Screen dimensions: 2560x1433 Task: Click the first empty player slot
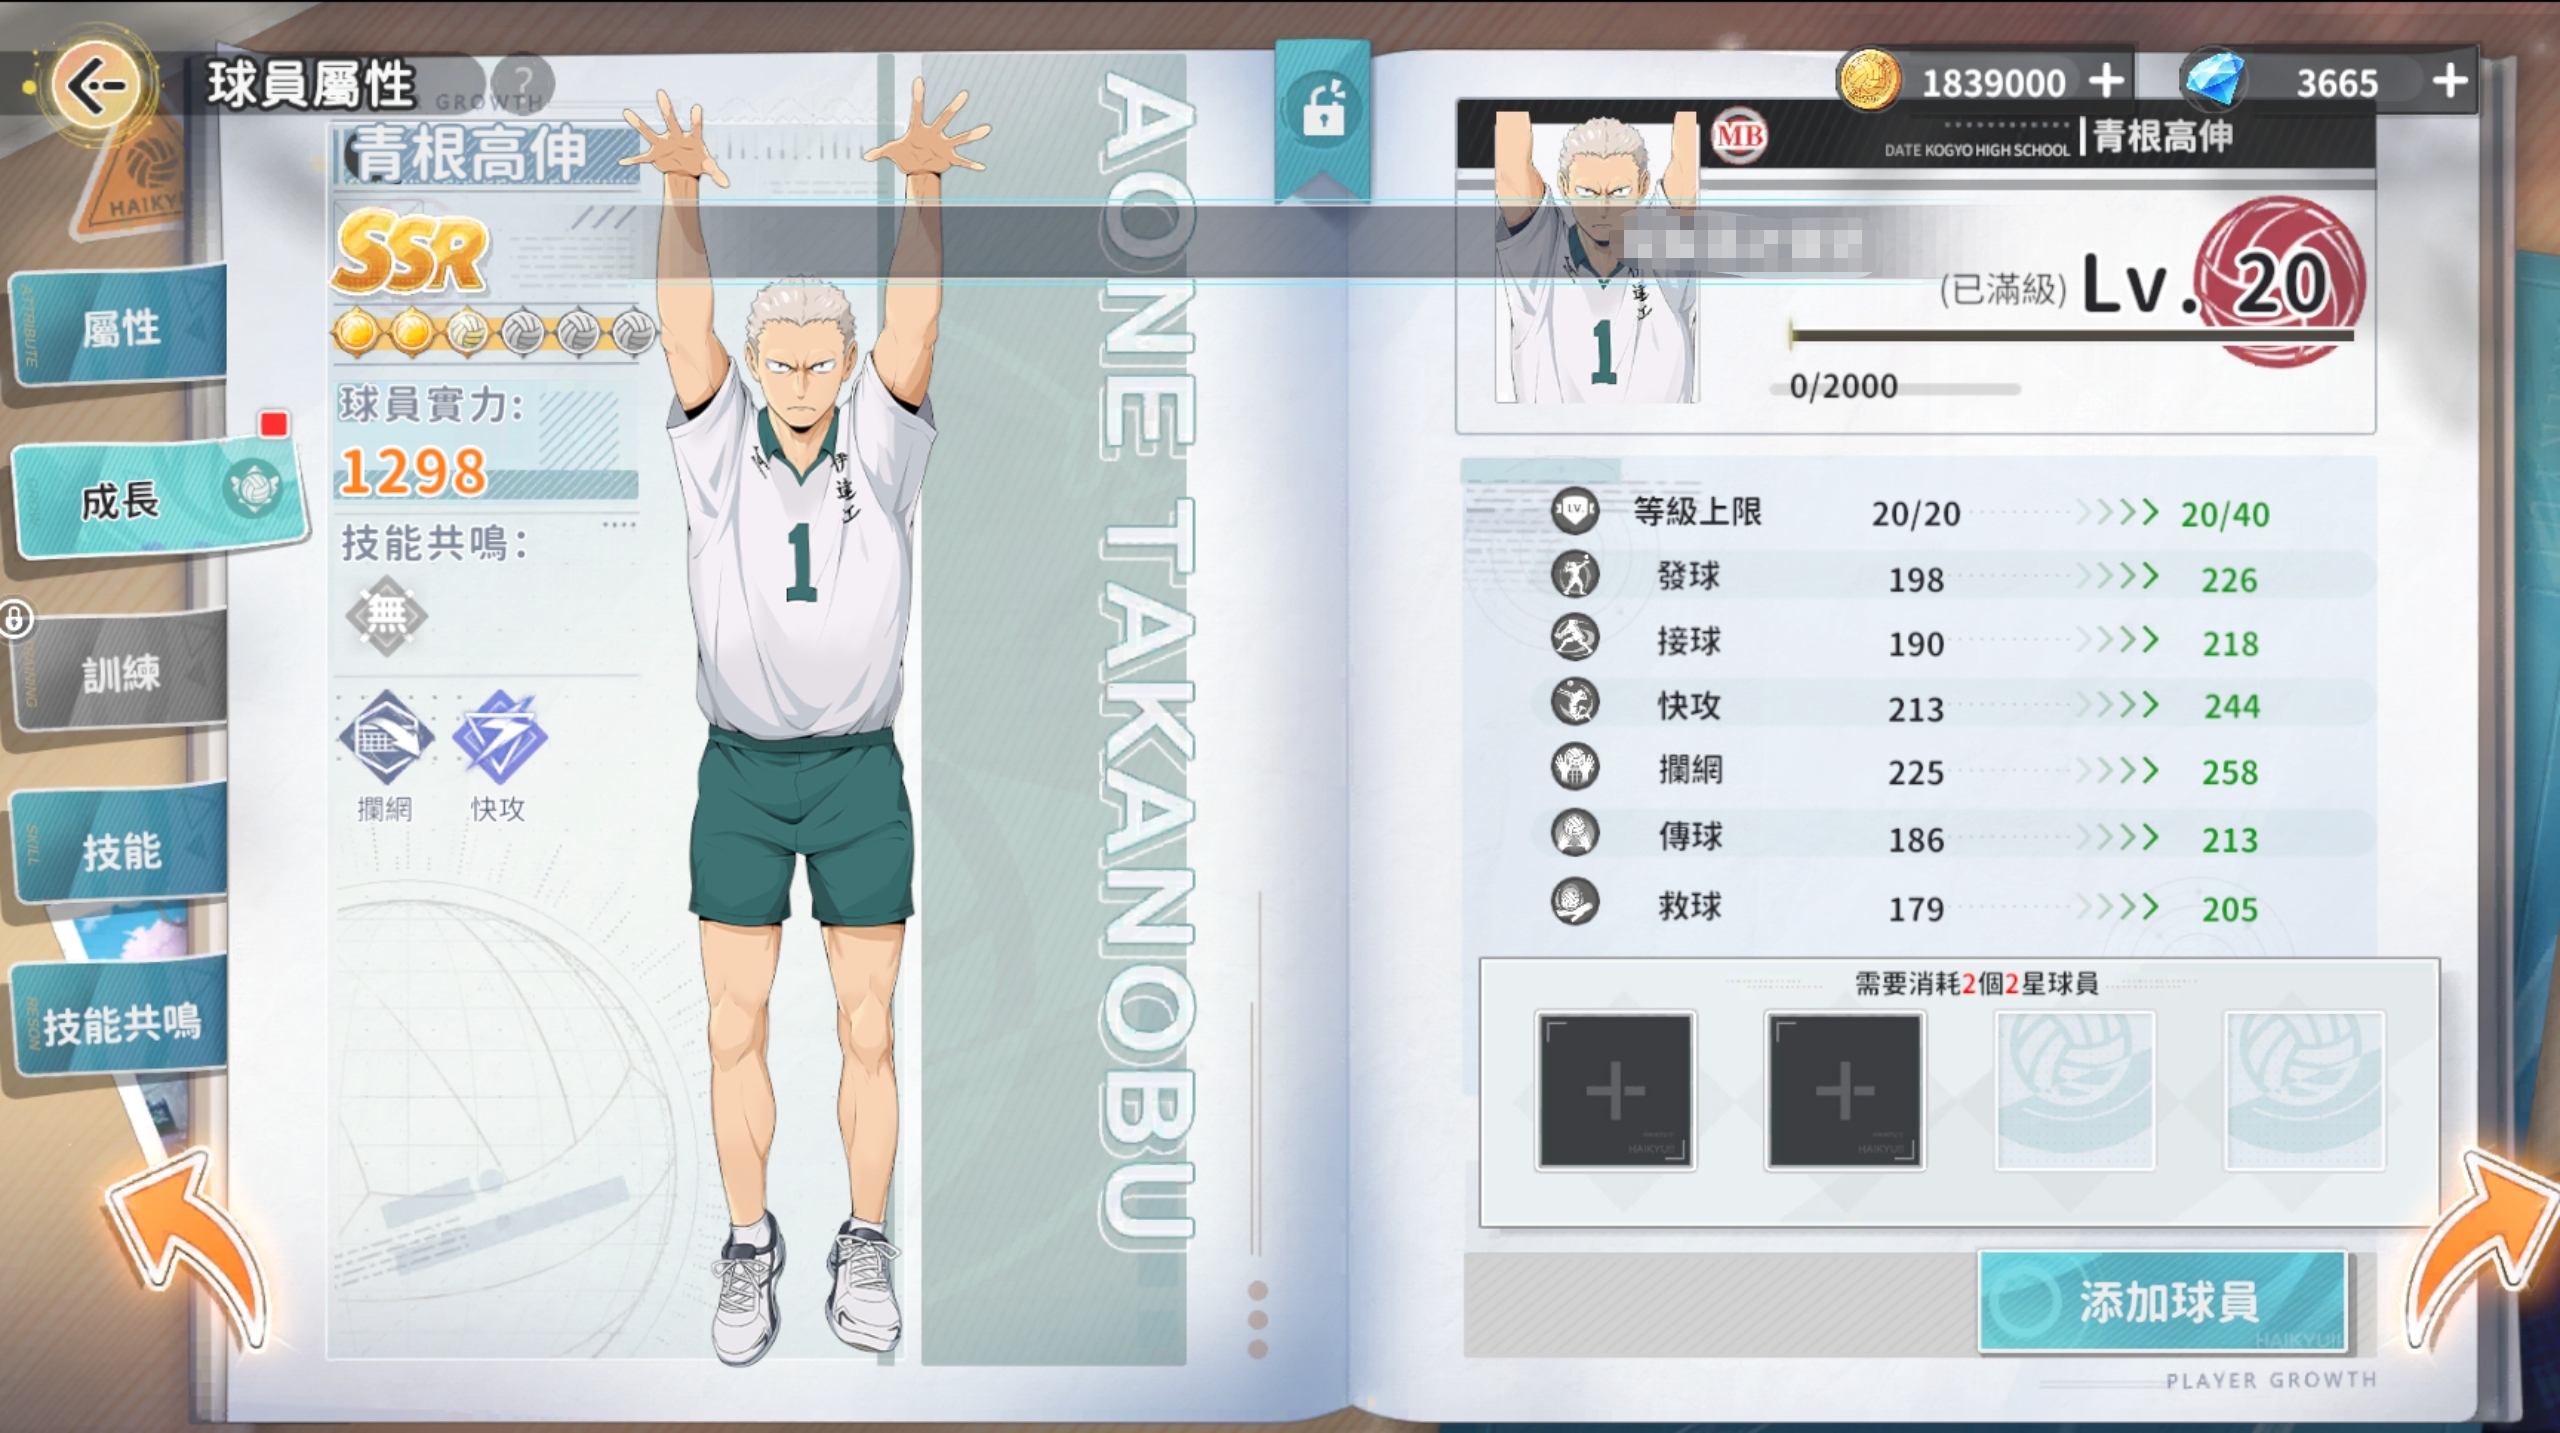pyautogui.click(x=1614, y=1090)
